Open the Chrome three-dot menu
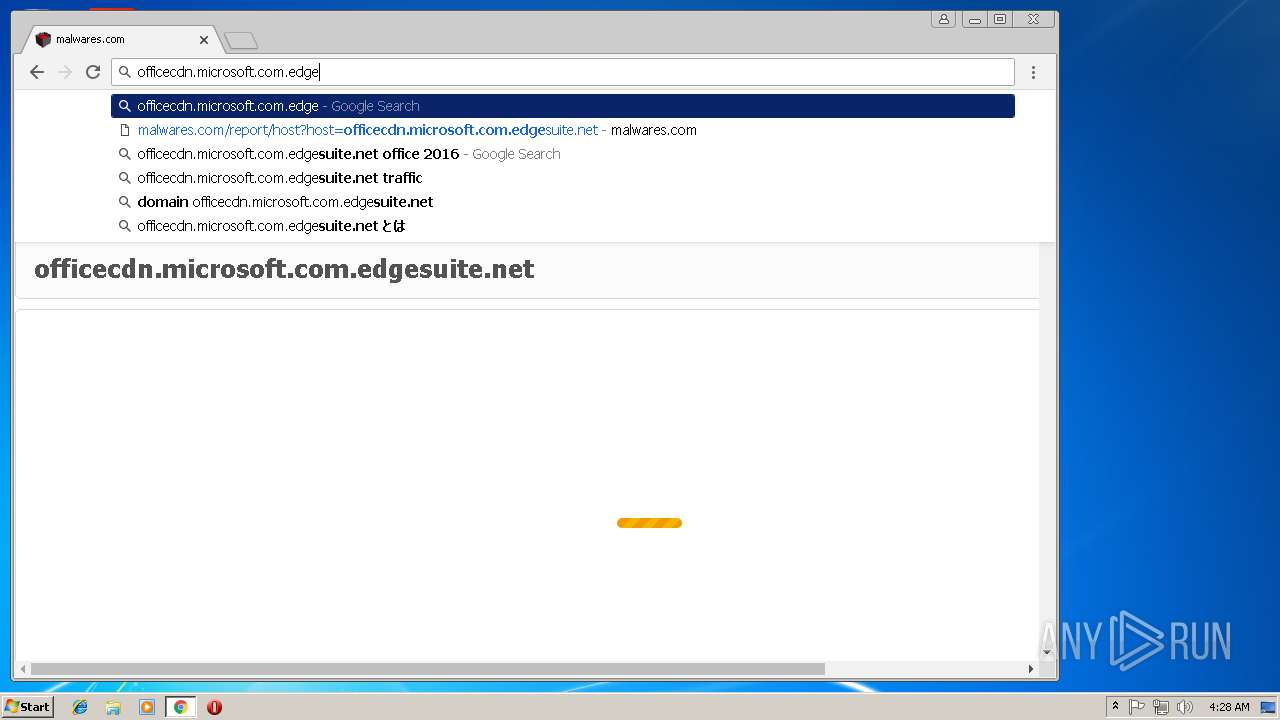 (1033, 72)
